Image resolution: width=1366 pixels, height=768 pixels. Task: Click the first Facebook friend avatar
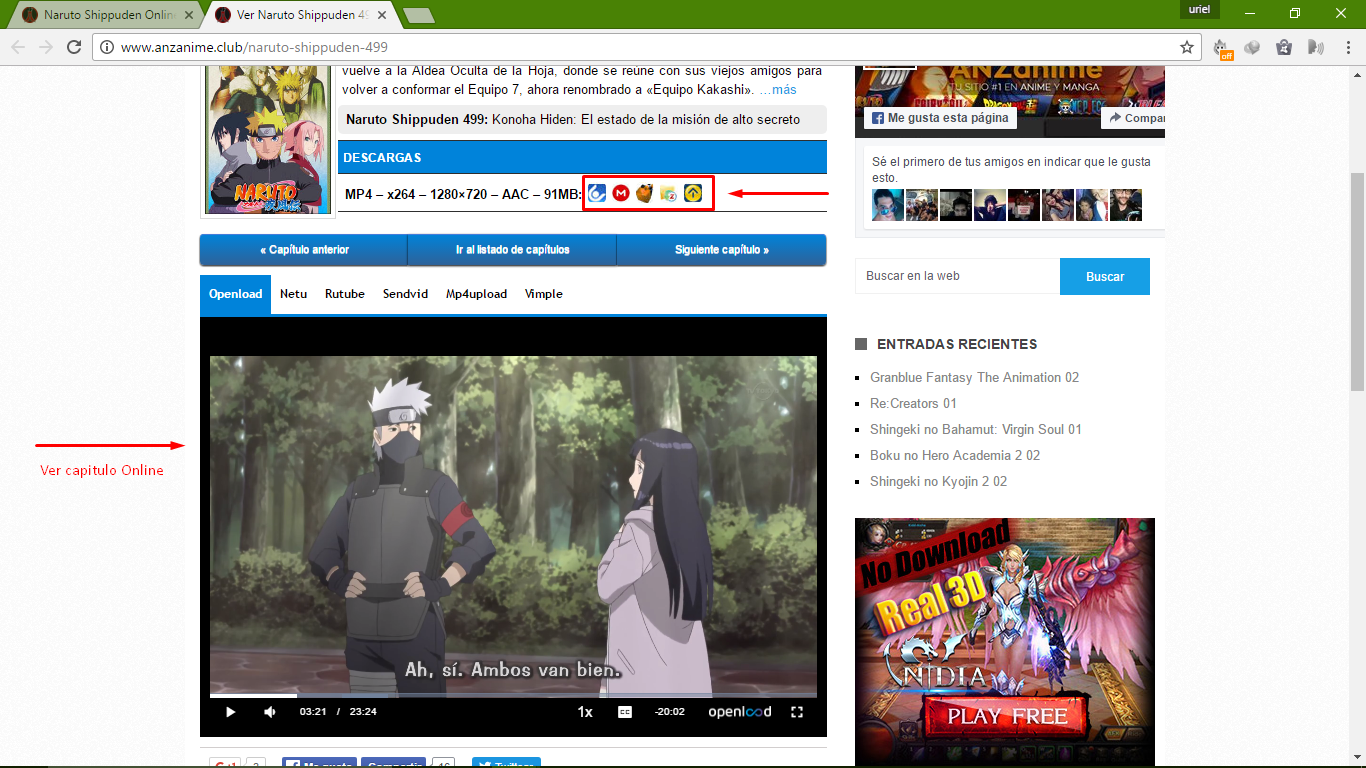click(x=887, y=205)
